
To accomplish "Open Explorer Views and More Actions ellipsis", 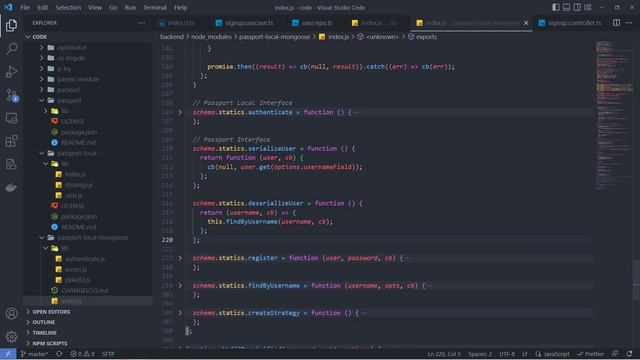I will click(142, 23).
